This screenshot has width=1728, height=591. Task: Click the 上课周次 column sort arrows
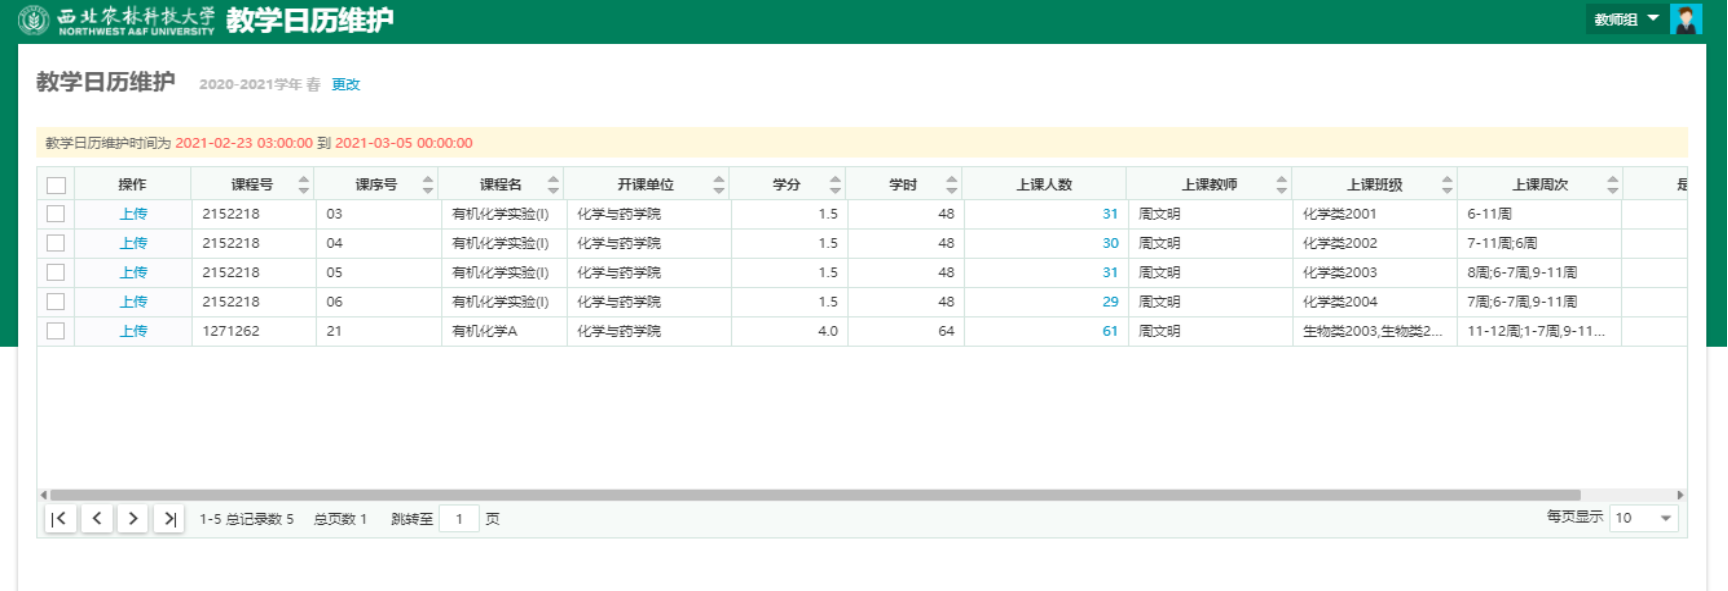click(1612, 184)
